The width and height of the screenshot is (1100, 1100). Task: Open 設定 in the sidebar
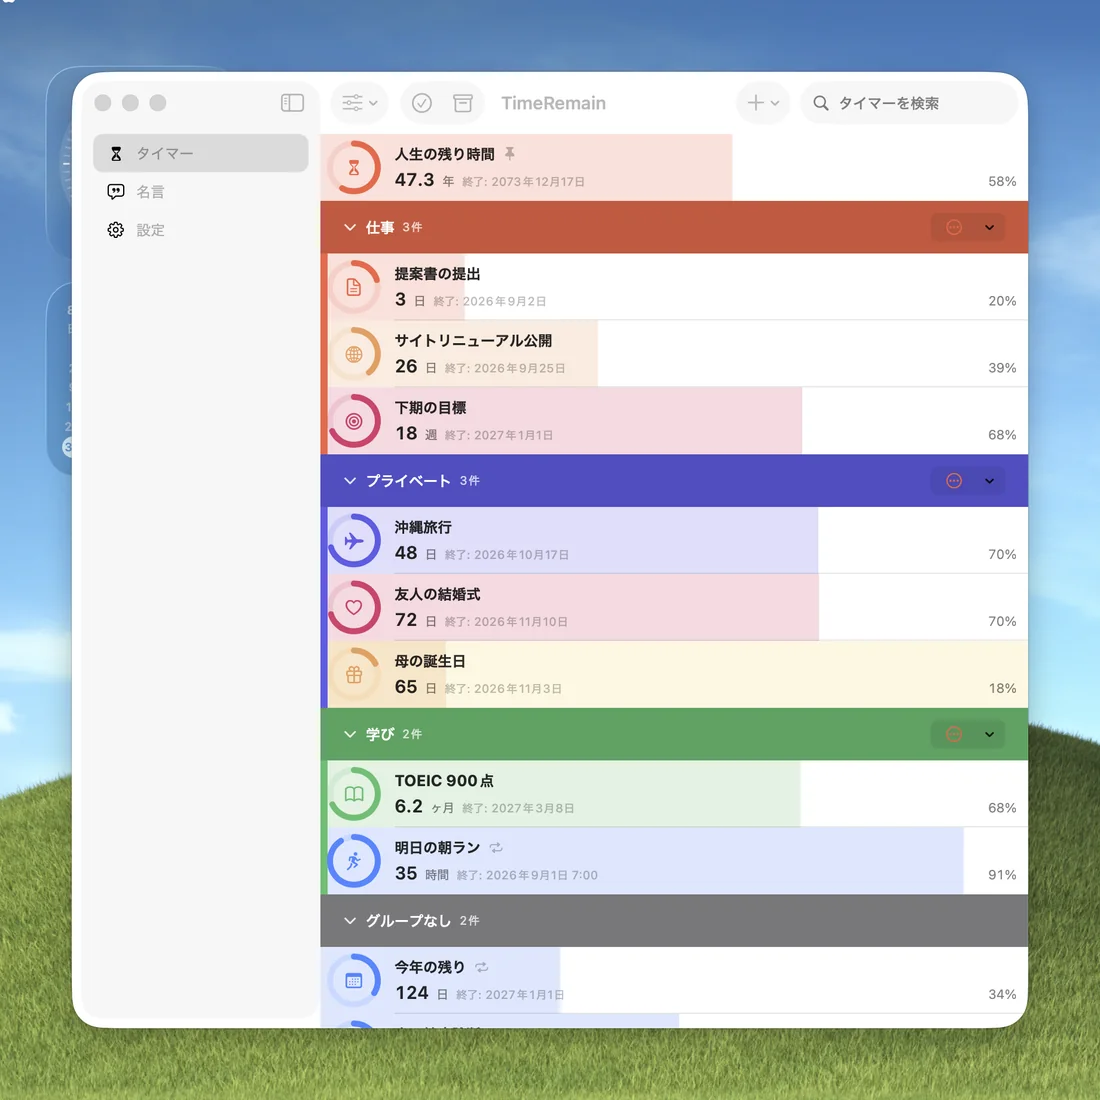pos(201,230)
